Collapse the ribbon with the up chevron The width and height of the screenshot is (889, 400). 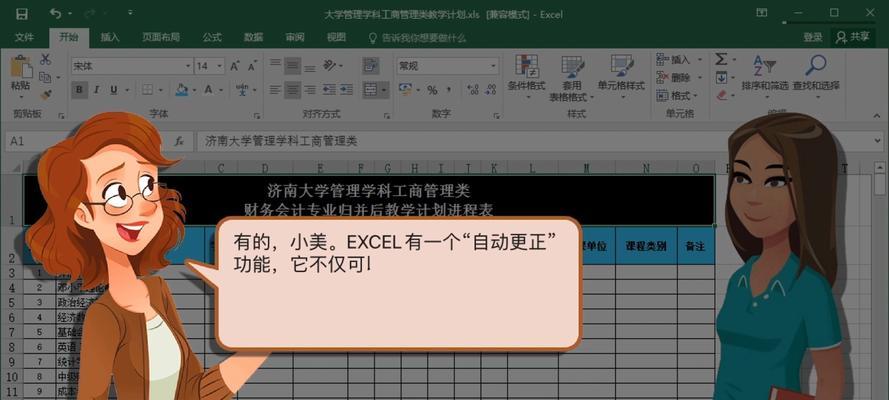[878, 116]
